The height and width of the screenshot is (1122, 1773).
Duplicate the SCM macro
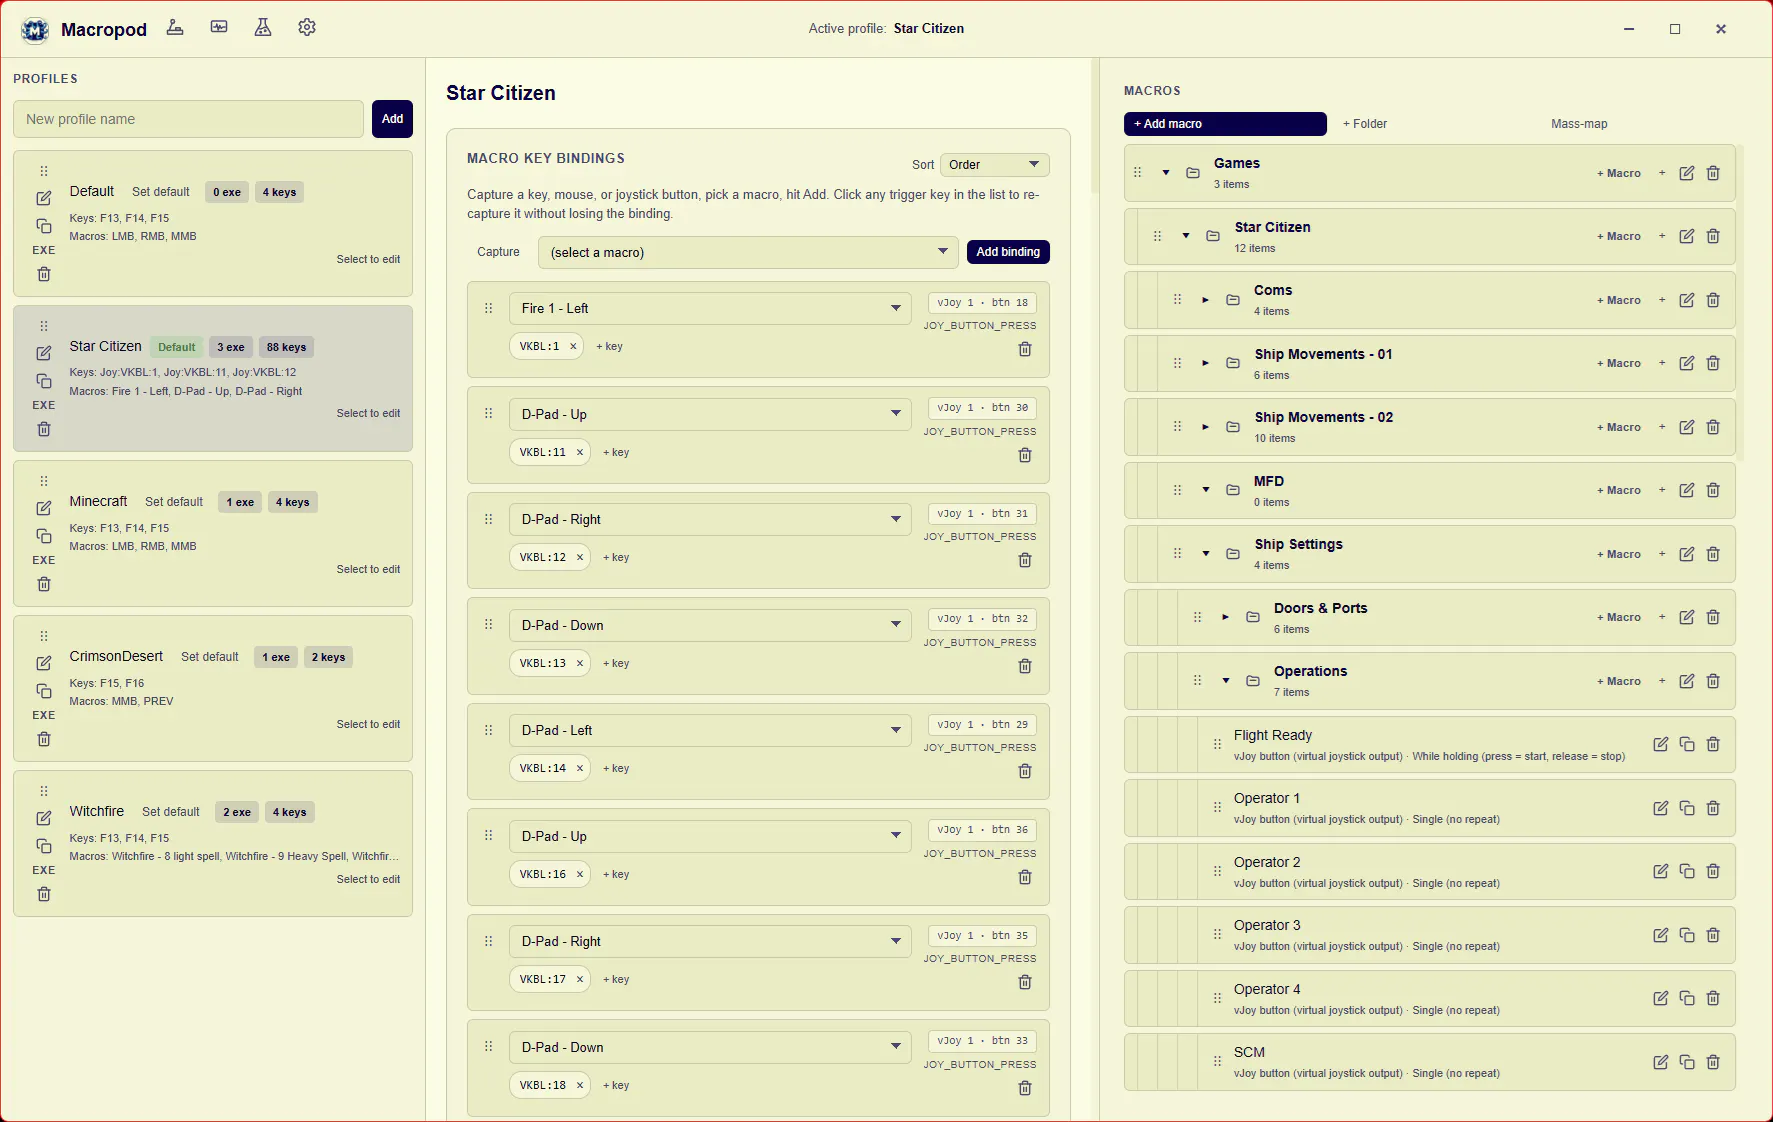click(1687, 1062)
